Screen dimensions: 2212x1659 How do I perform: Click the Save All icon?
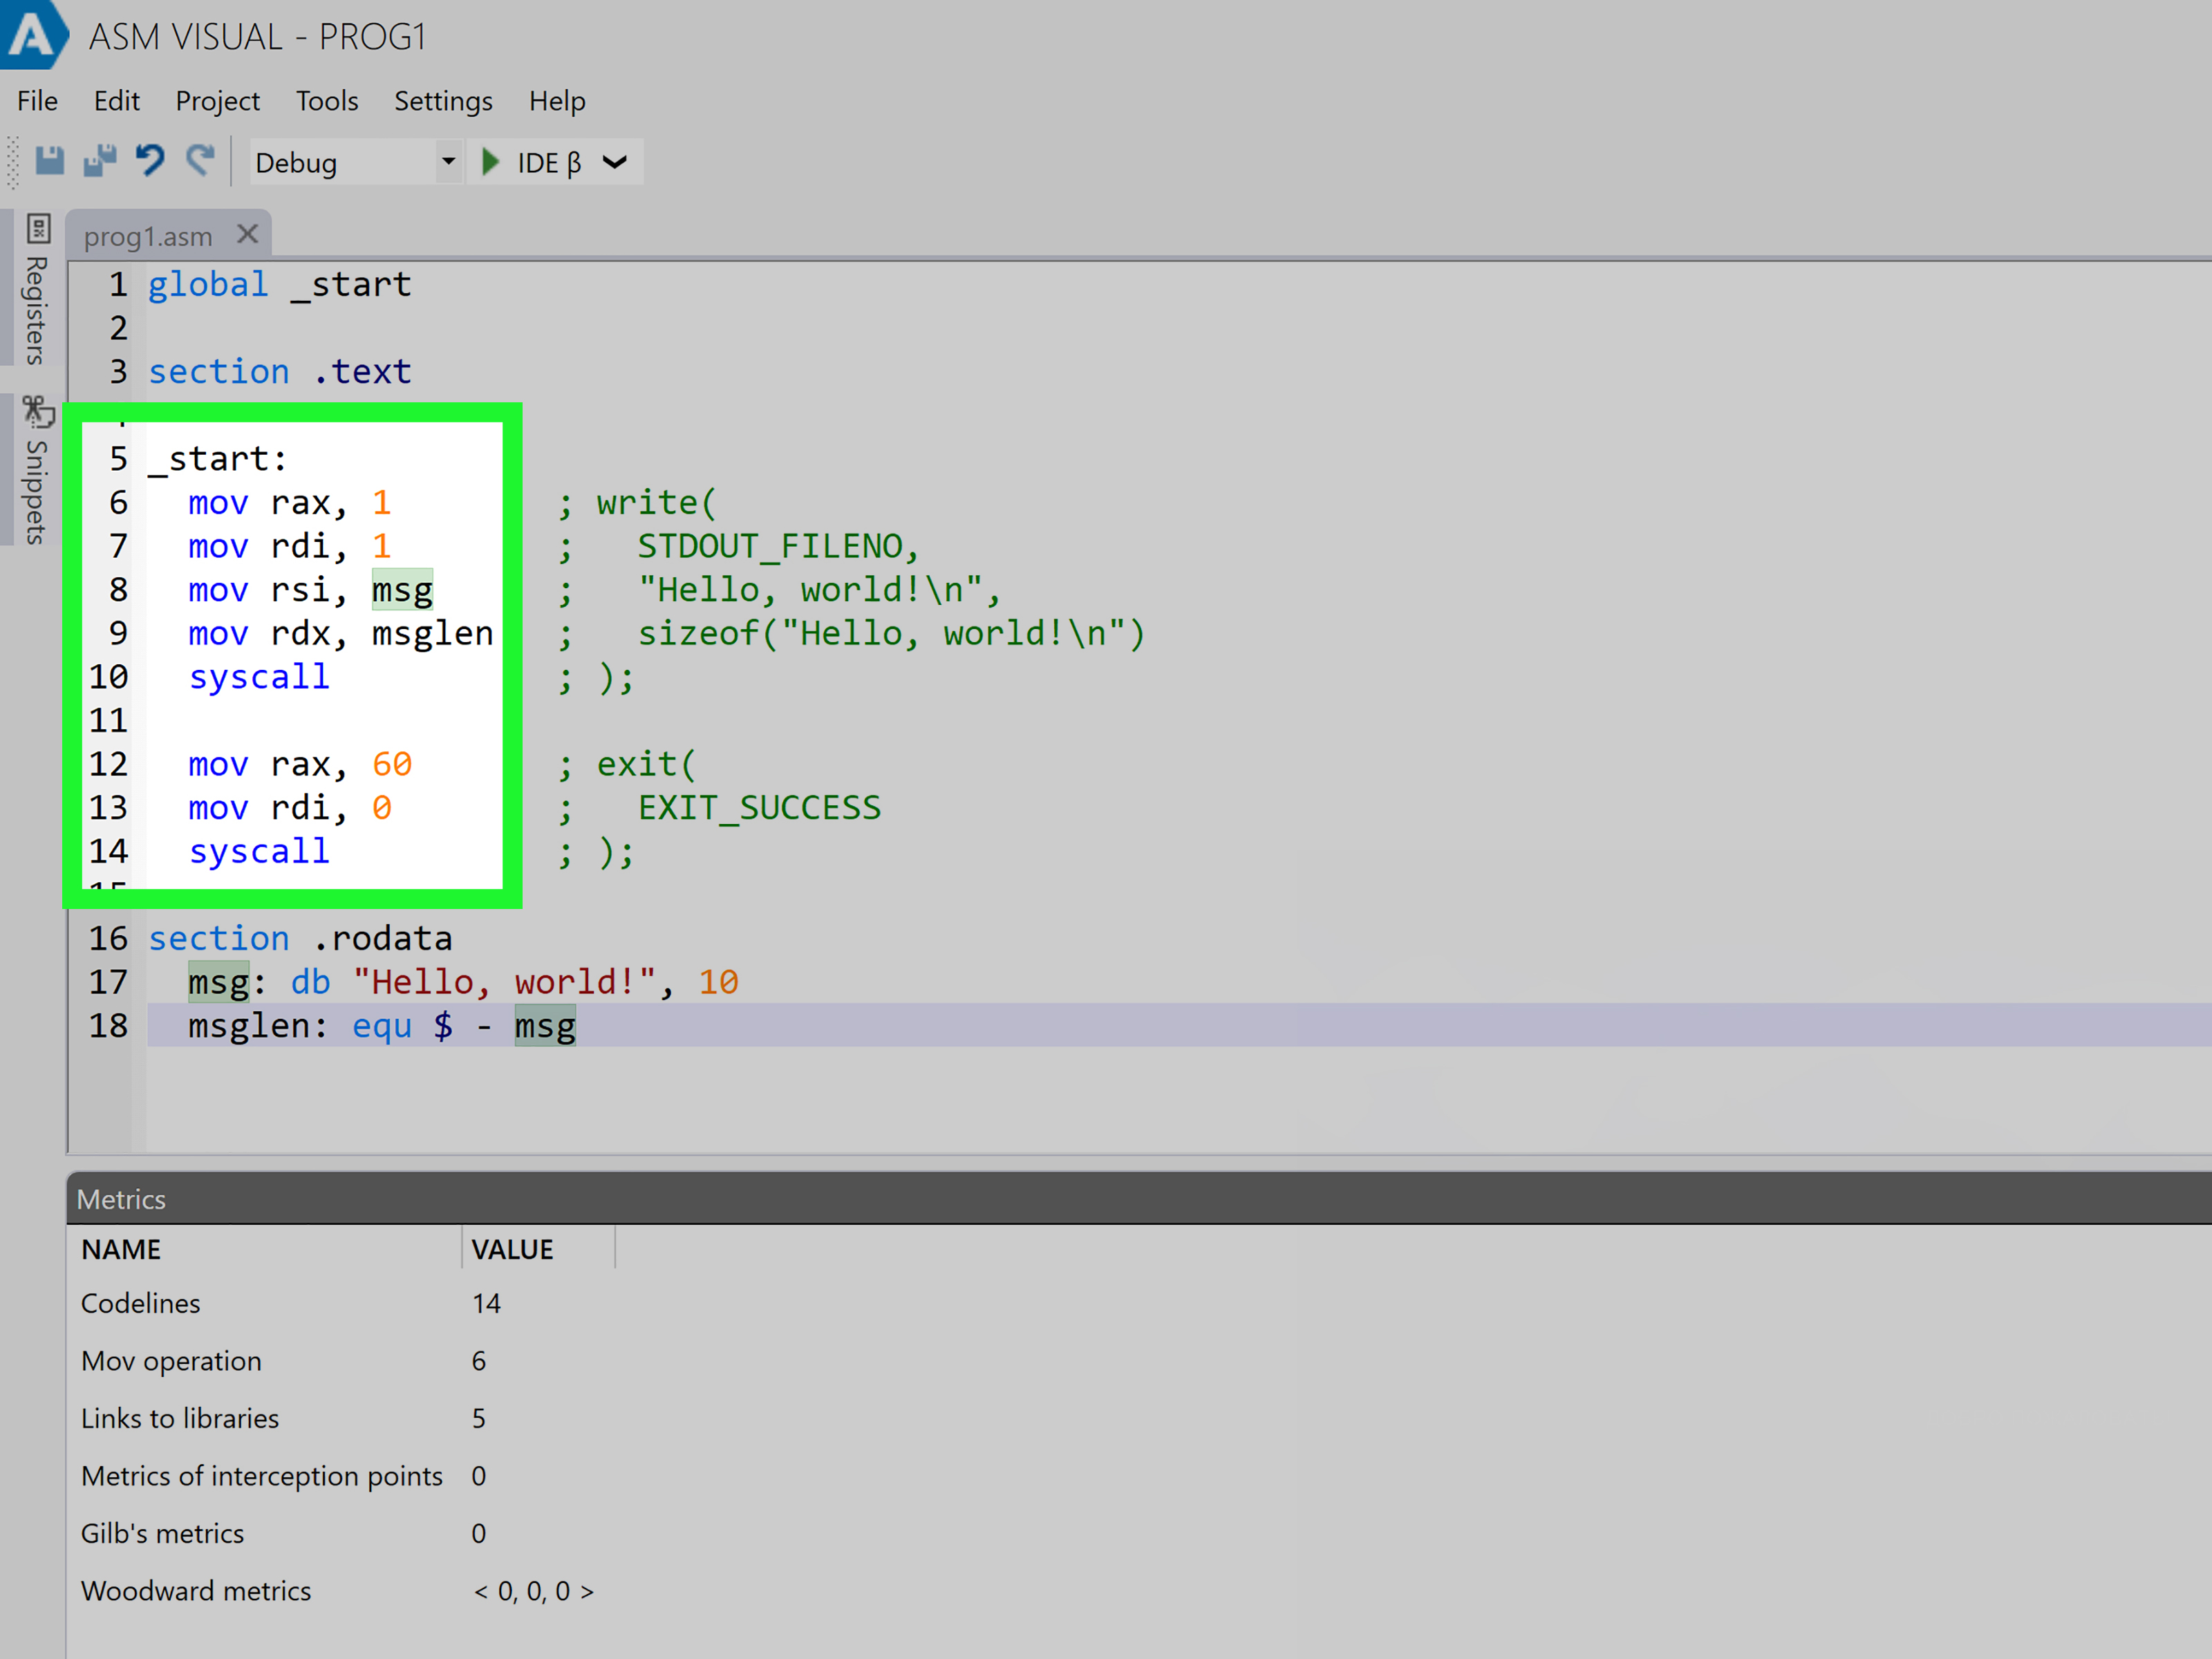pyautogui.click(x=100, y=161)
